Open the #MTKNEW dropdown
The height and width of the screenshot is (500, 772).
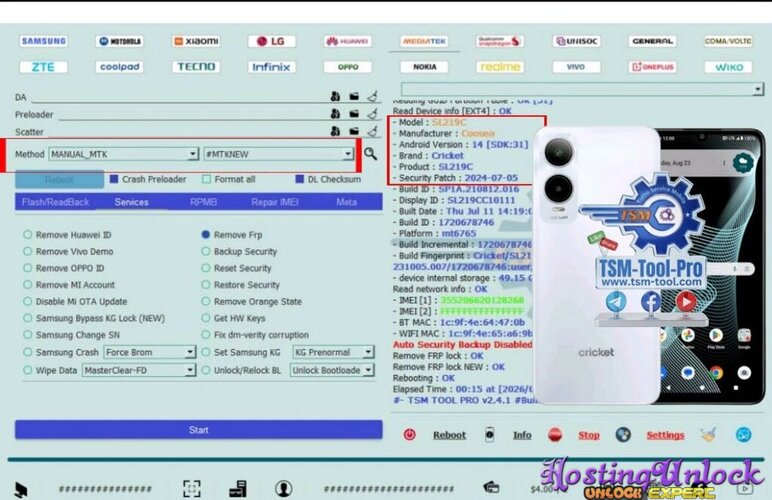pos(279,154)
